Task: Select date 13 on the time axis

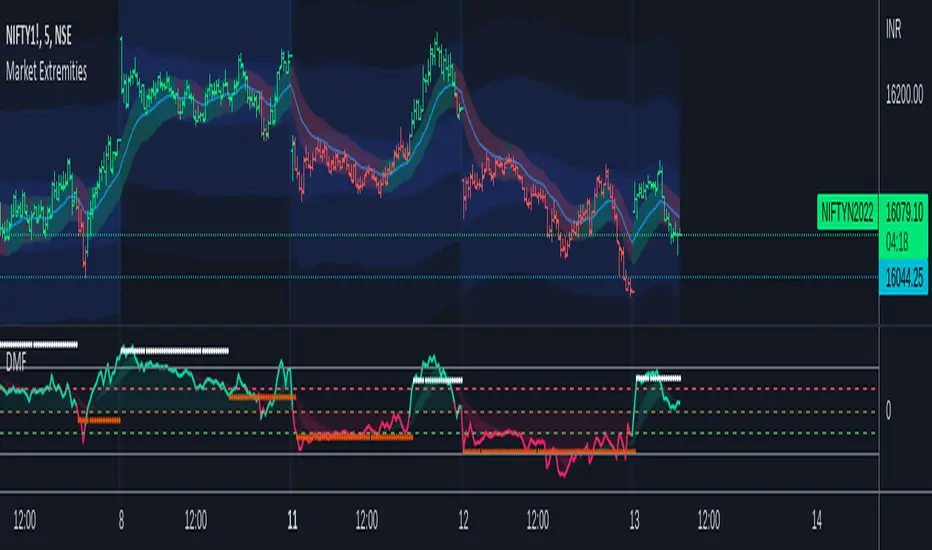Action: tap(634, 520)
